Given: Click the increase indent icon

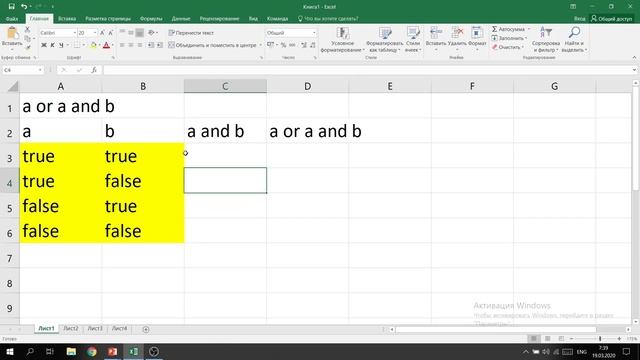Looking at the screenshot, I should tap(160, 45).
